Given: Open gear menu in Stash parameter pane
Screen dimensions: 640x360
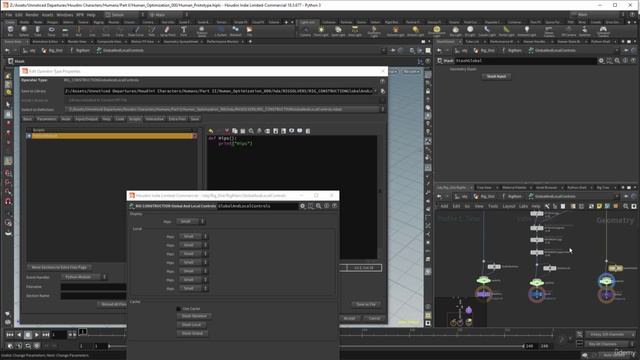Looking at the screenshot, I should coord(601,60).
